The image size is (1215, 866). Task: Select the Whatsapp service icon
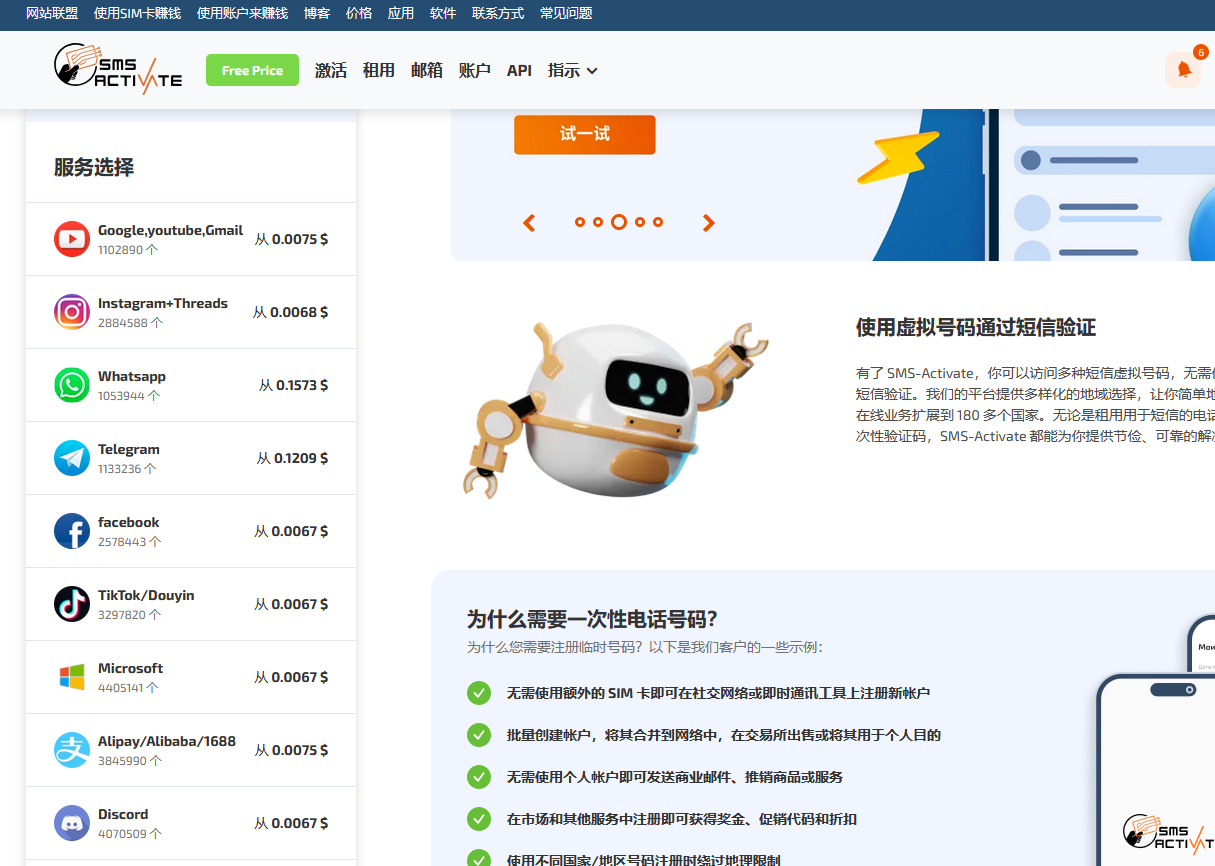(x=72, y=385)
